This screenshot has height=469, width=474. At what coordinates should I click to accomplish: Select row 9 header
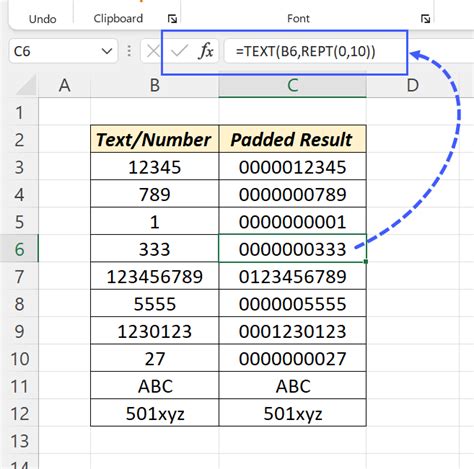tap(19, 331)
